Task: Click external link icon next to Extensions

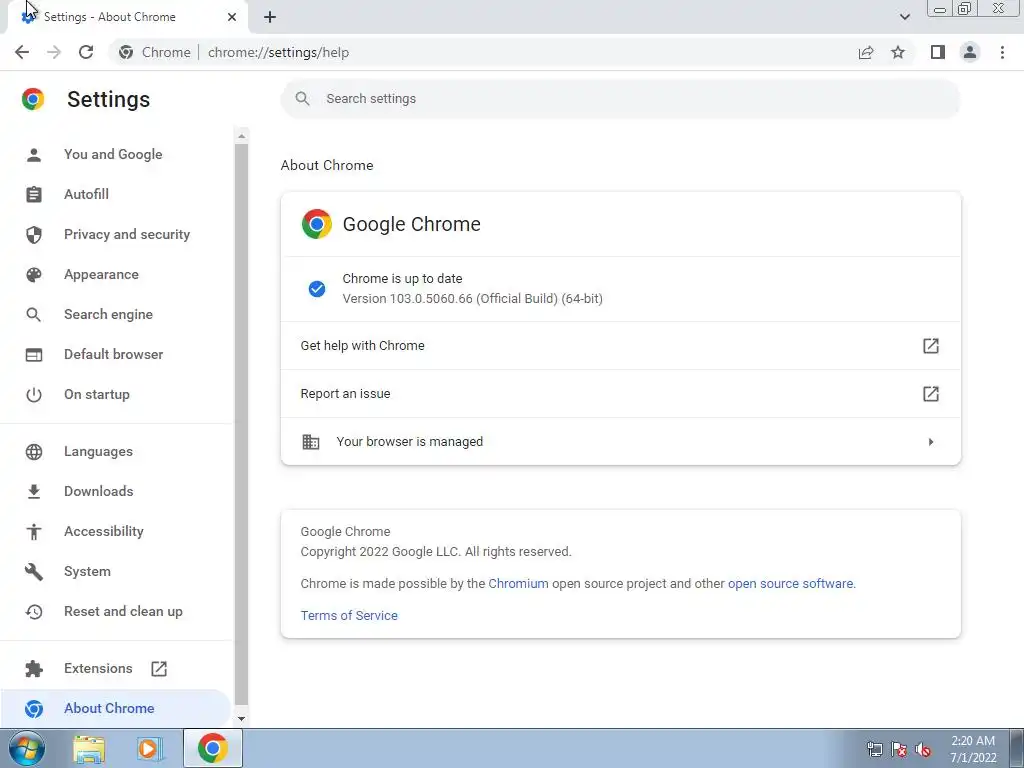Action: click(159, 668)
